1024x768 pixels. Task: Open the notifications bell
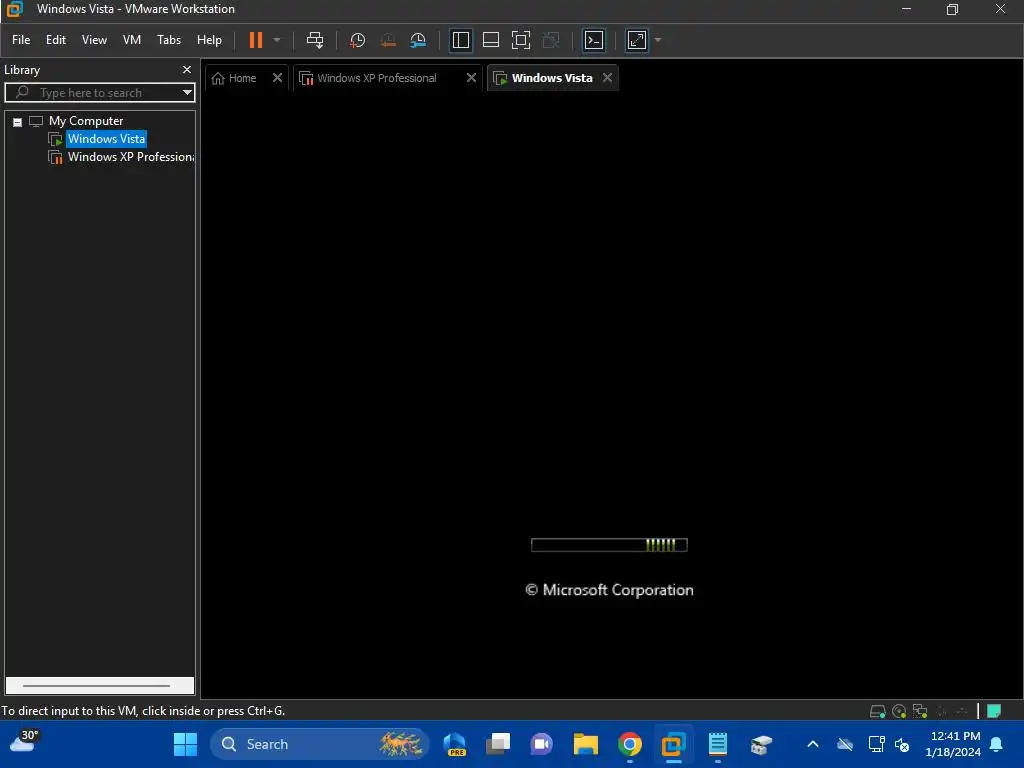[x=997, y=744]
